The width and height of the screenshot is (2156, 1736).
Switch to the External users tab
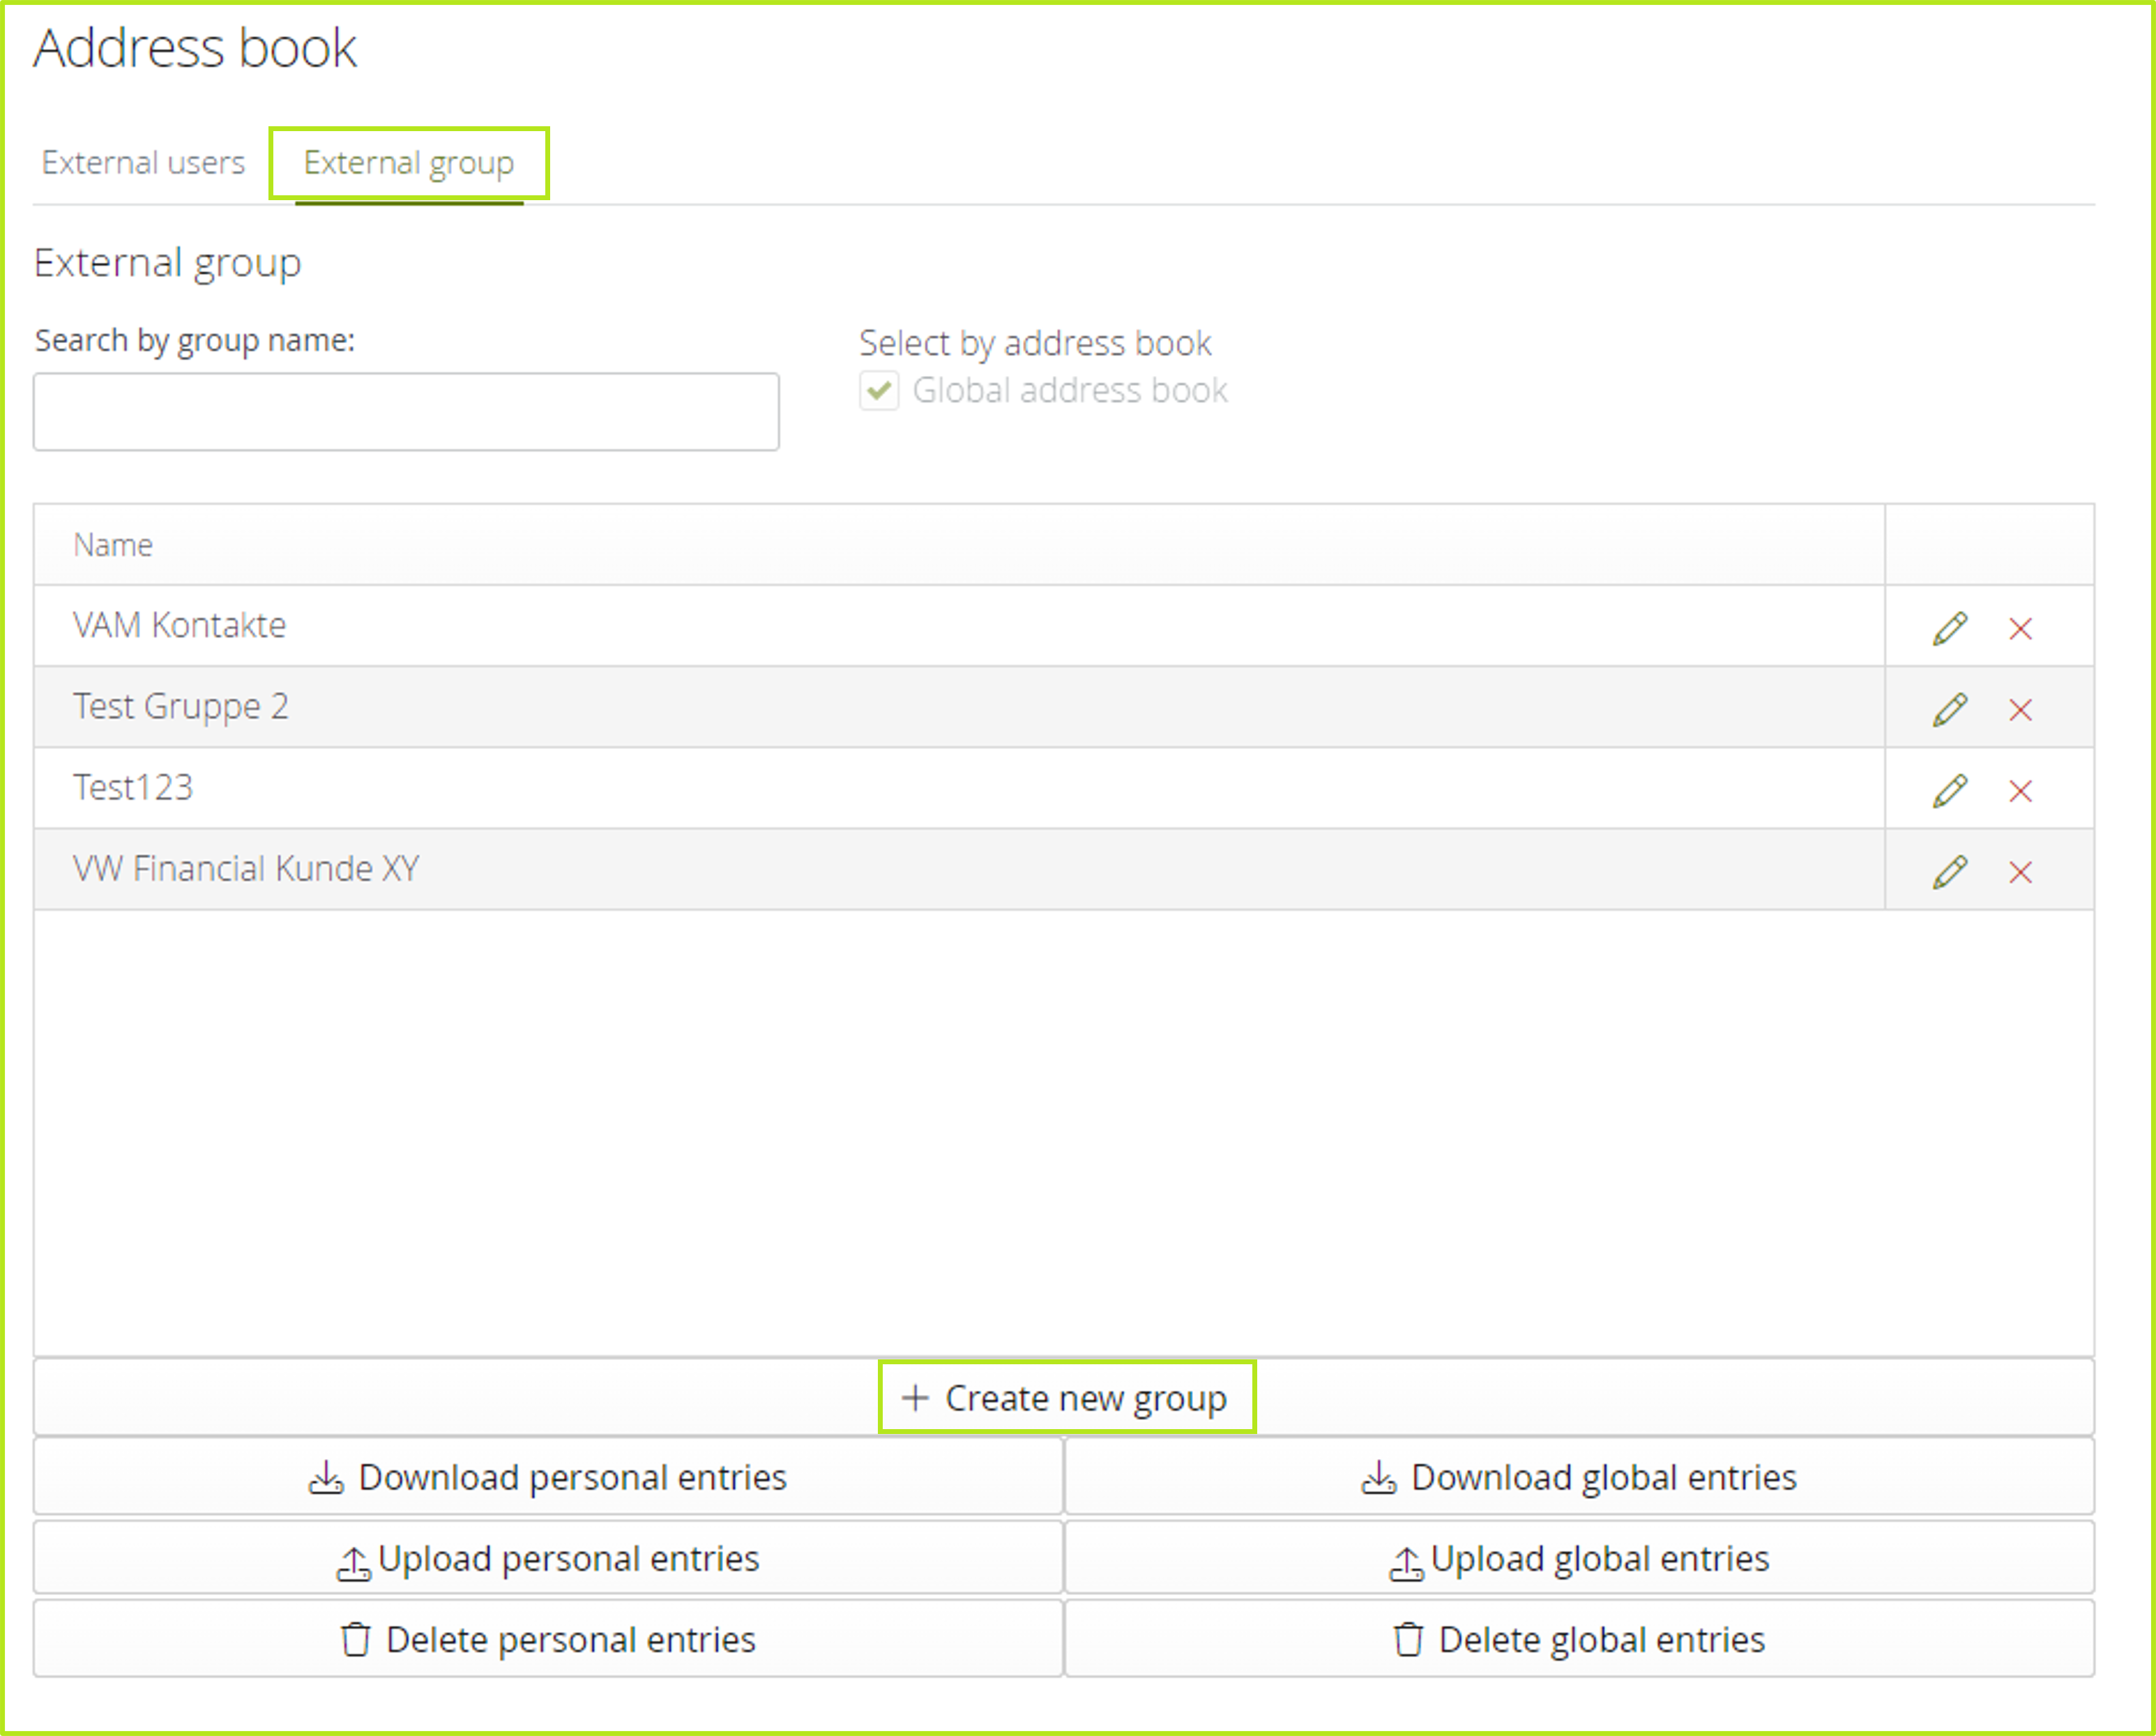[142, 160]
